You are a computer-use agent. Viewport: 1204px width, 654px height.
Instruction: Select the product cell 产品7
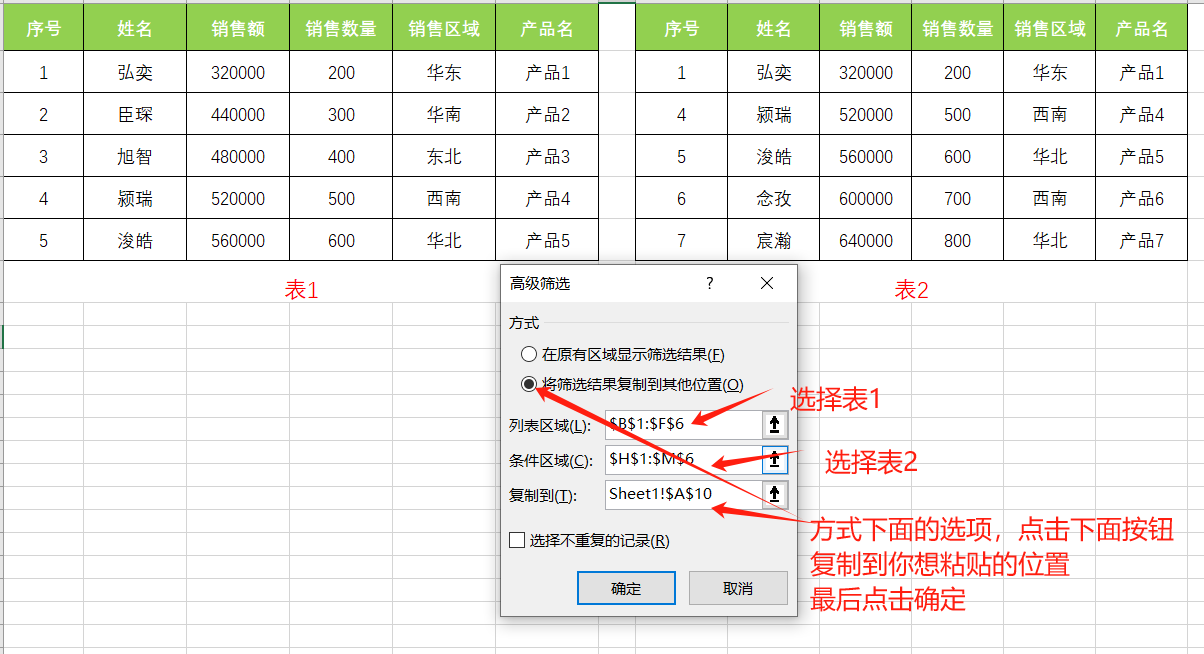pos(1141,241)
